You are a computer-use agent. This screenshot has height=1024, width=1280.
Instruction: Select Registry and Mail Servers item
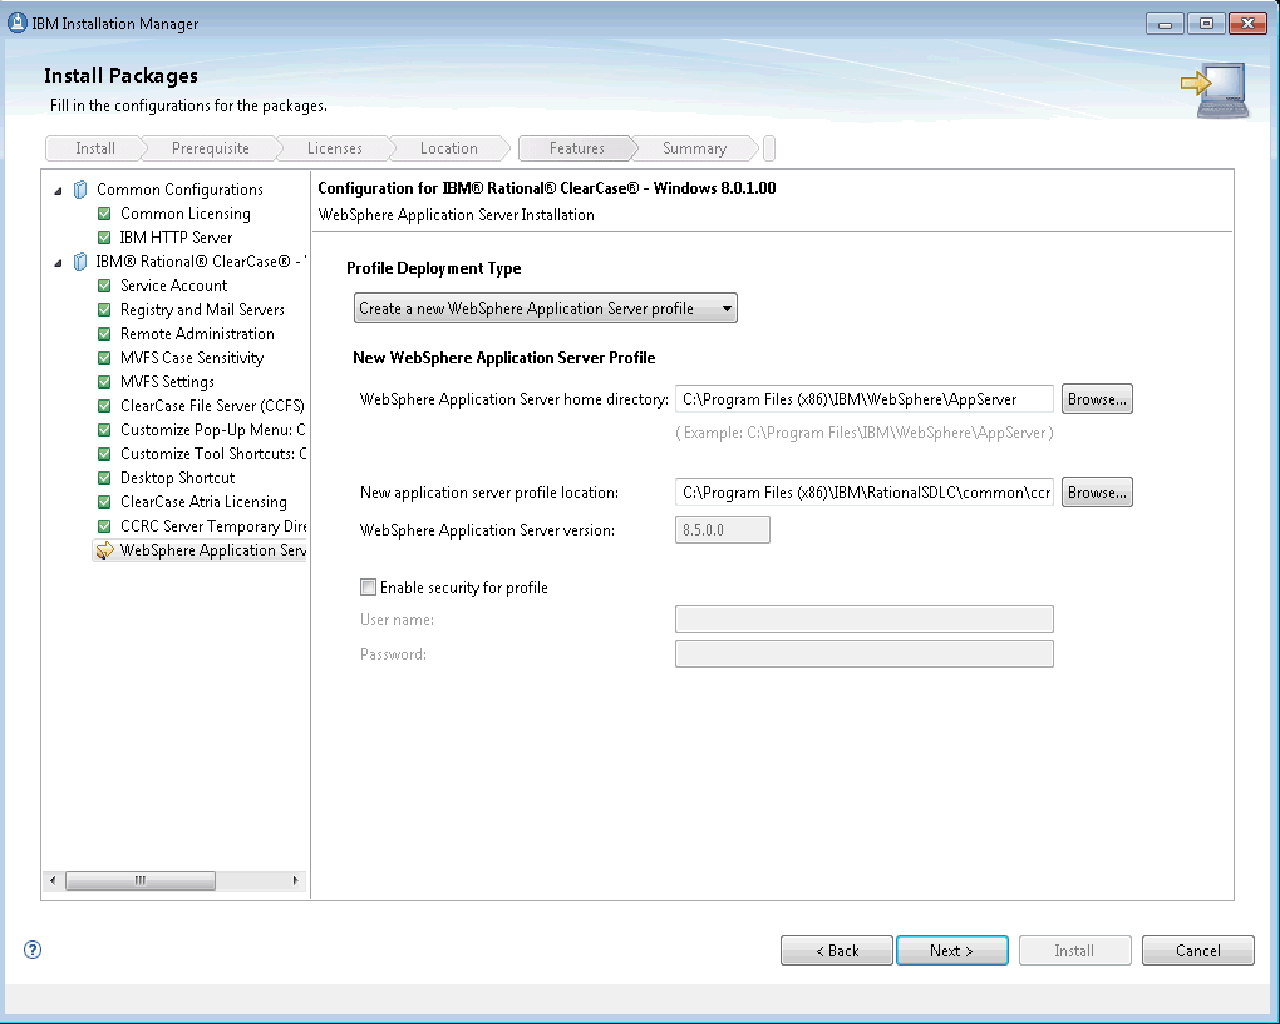click(203, 309)
